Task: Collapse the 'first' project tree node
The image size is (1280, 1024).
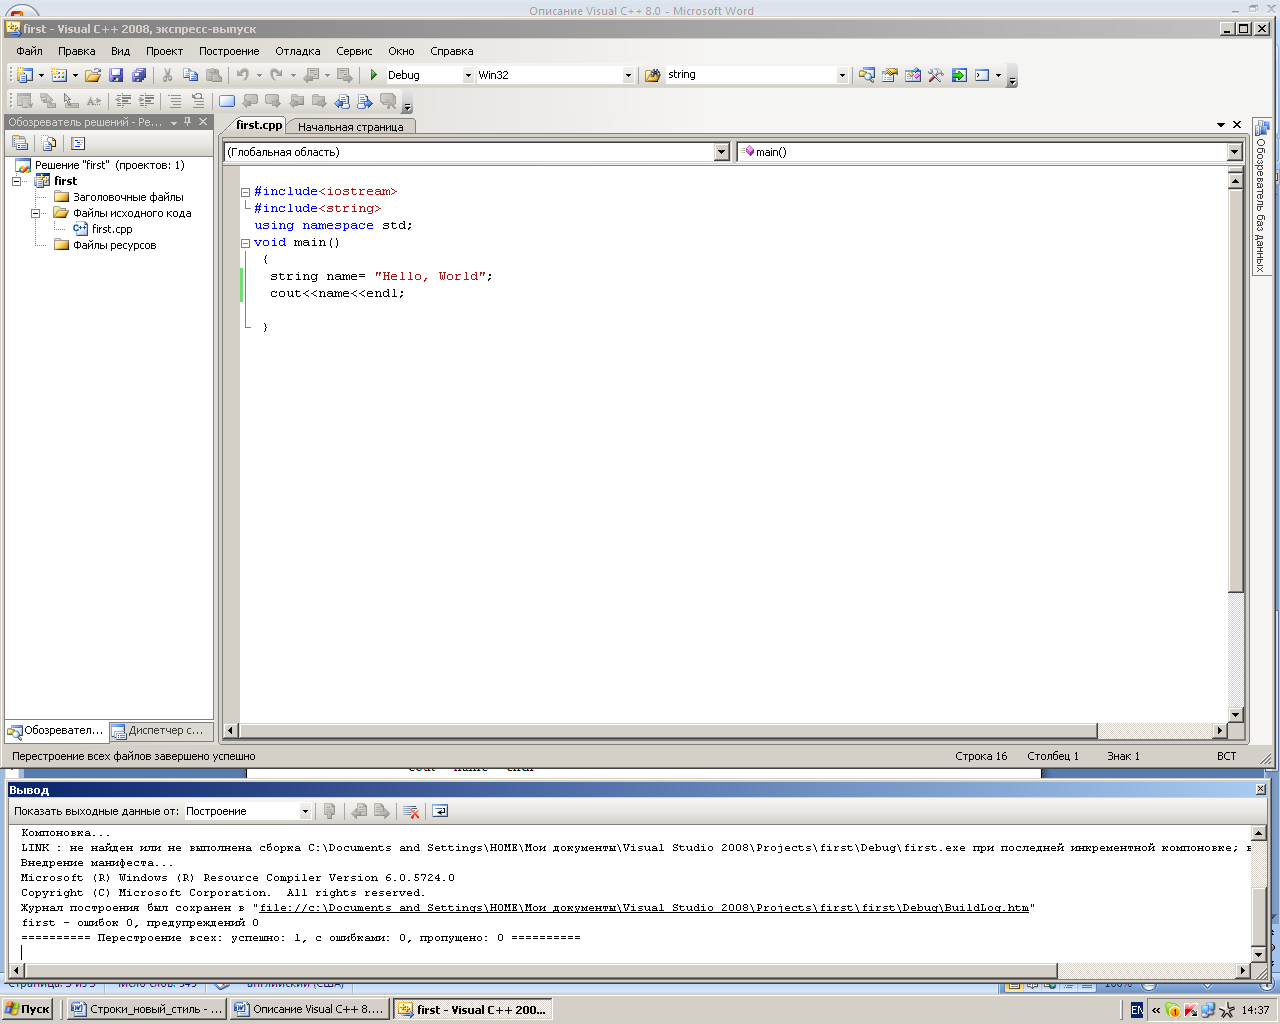Action: (17, 181)
